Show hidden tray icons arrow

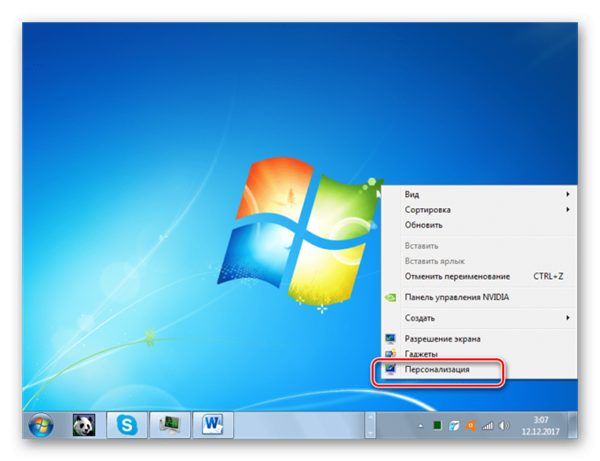[x=420, y=426]
